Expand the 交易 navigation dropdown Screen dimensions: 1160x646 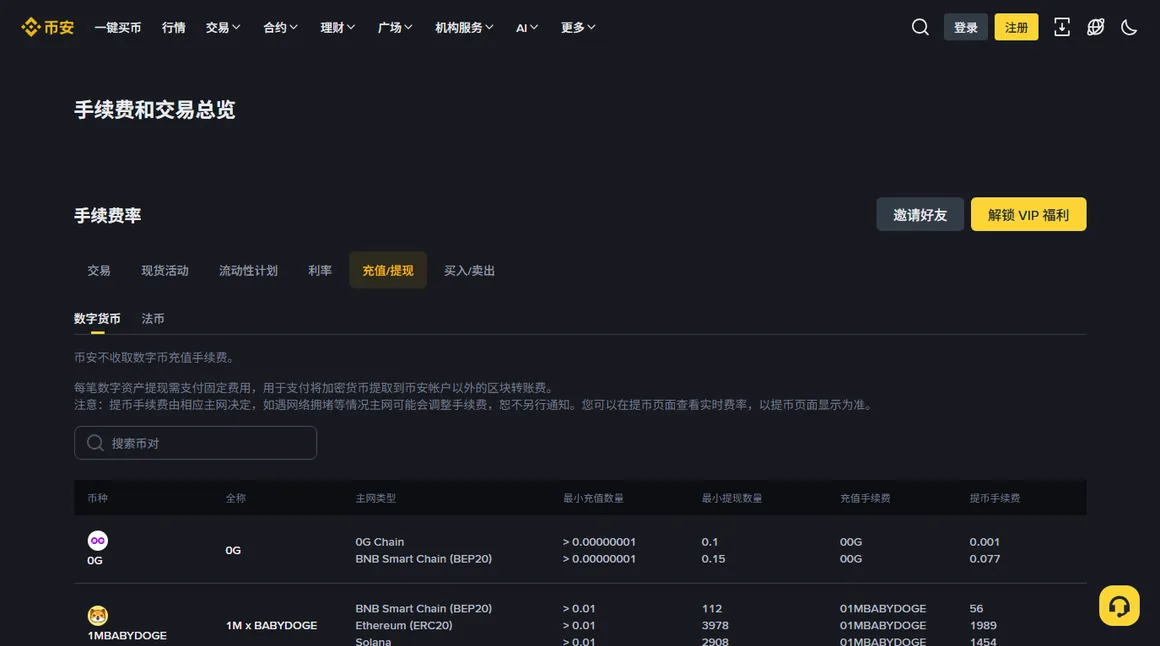[223, 27]
